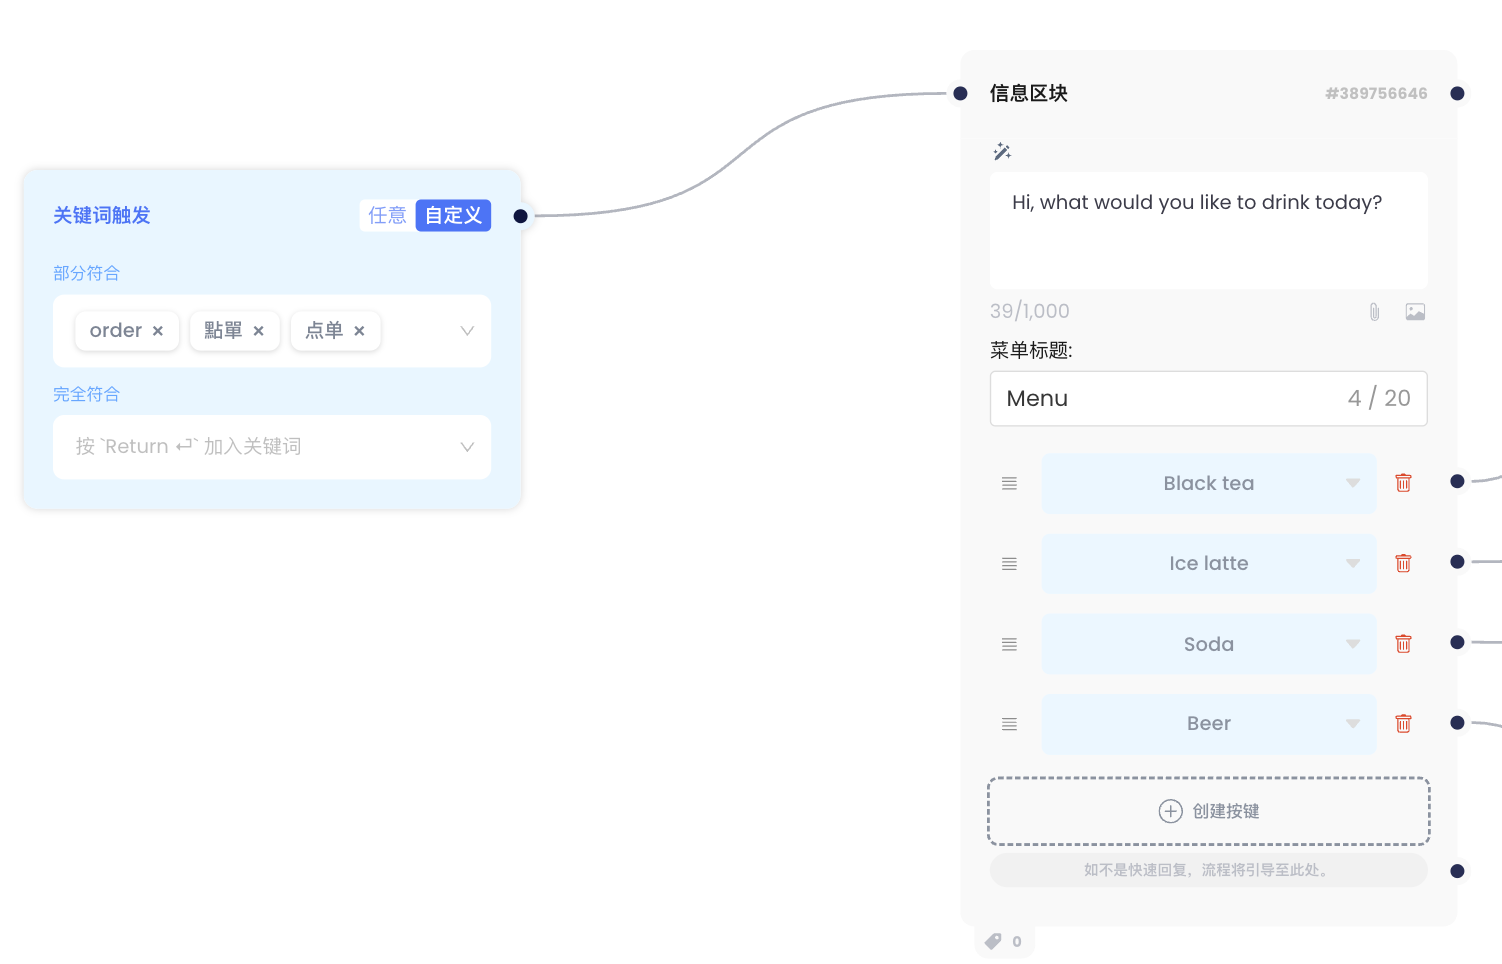
Task: Switch trigger mode to 任意
Action: [387, 216]
